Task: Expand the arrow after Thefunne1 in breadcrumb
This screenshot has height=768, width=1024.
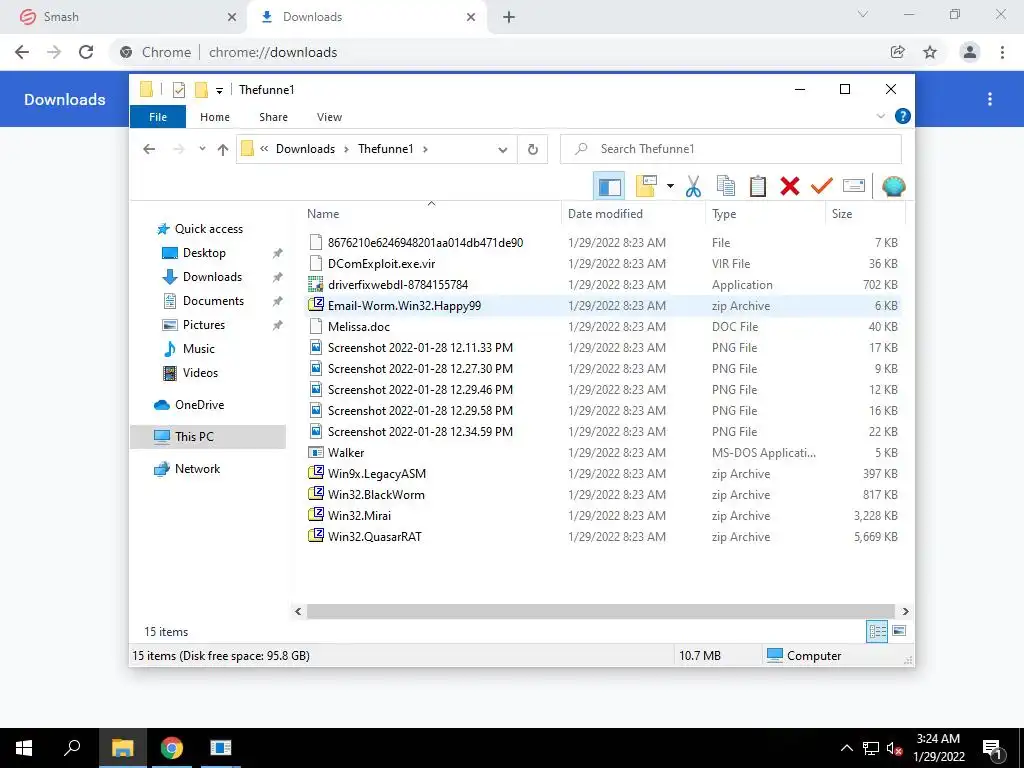Action: click(x=425, y=149)
